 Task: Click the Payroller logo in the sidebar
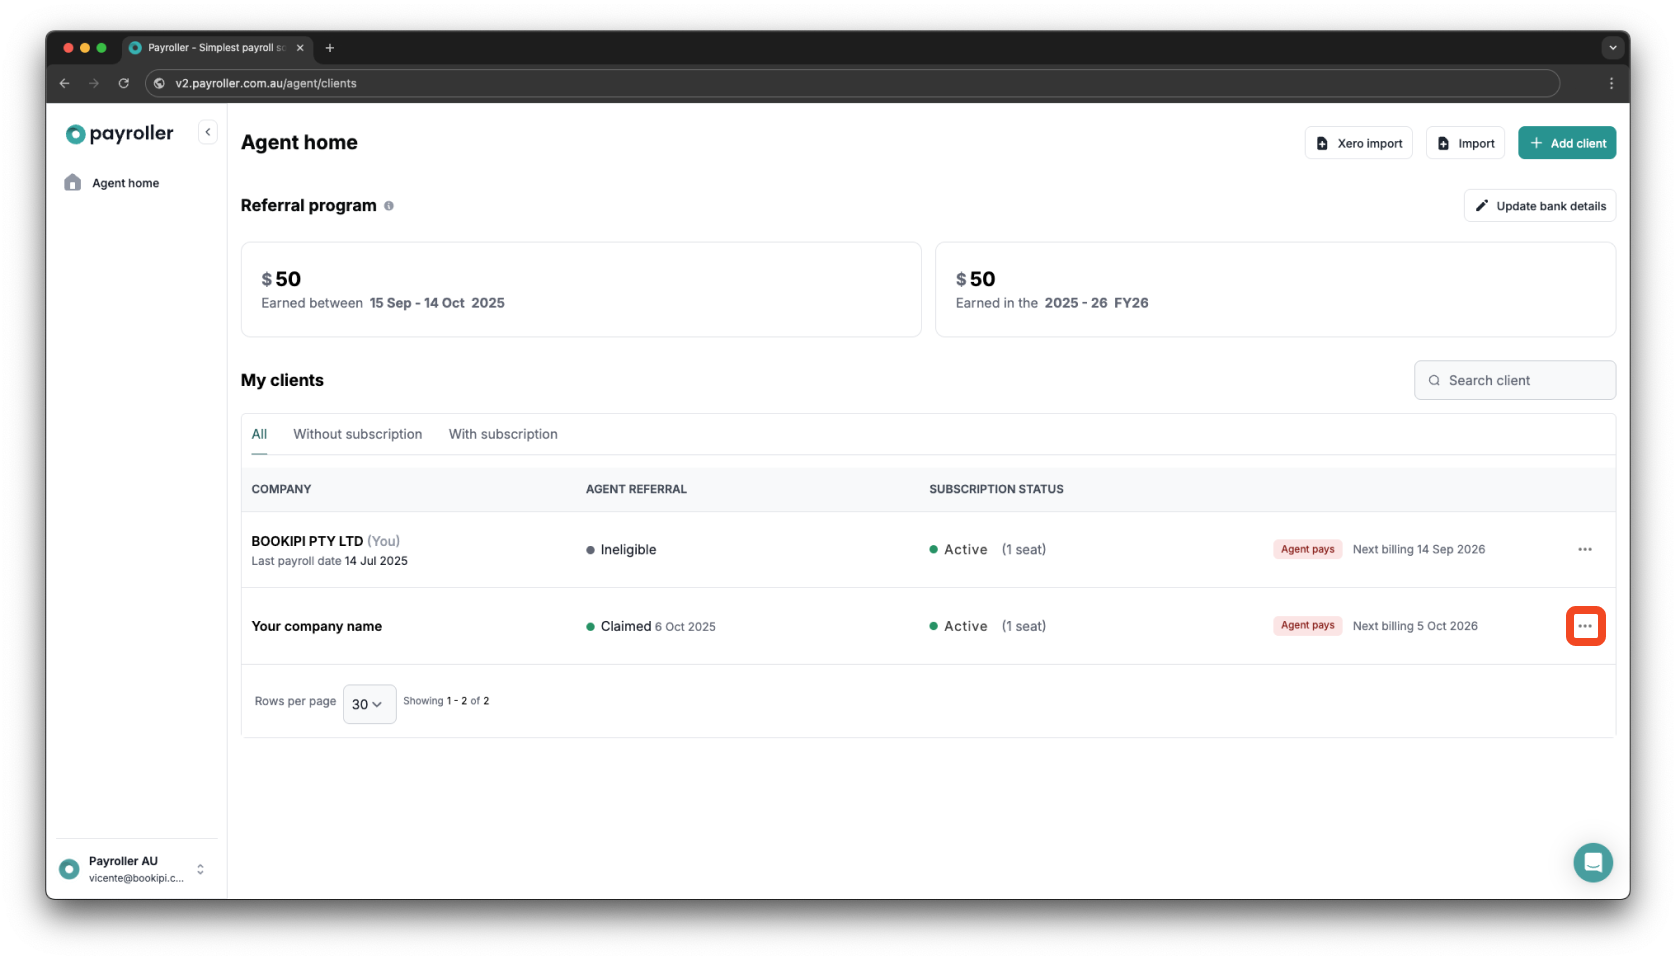point(118,133)
